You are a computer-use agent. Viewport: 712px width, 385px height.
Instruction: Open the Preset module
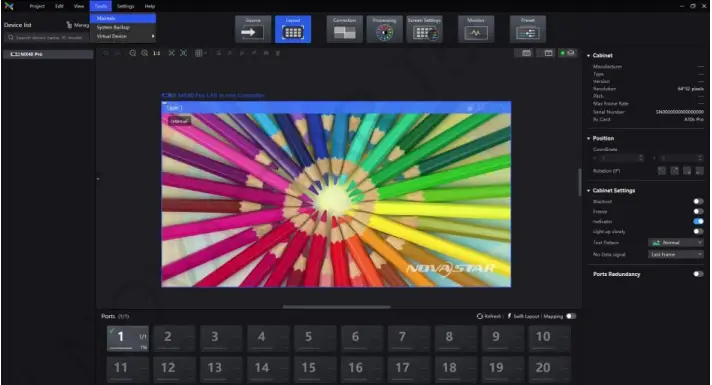pyautogui.click(x=528, y=29)
